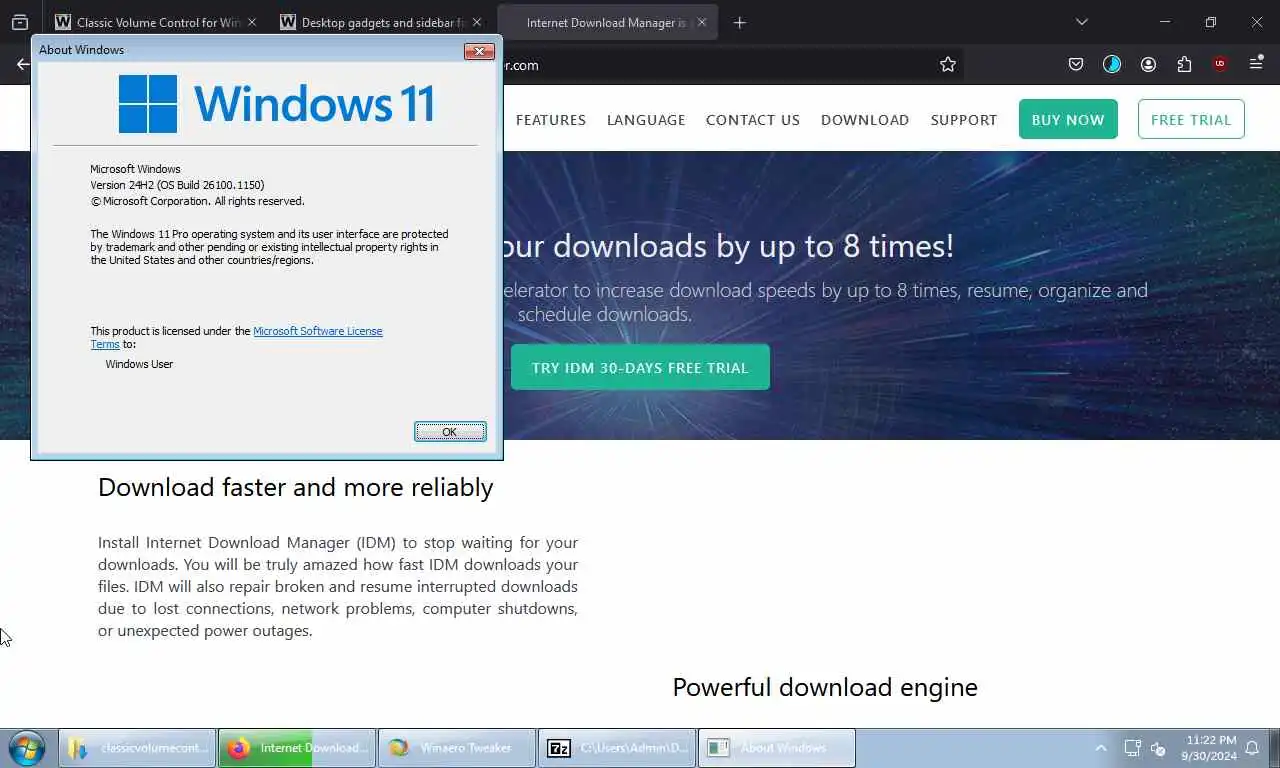Open a new browser tab
Image resolution: width=1280 pixels, height=768 pixels.
pyautogui.click(x=740, y=22)
